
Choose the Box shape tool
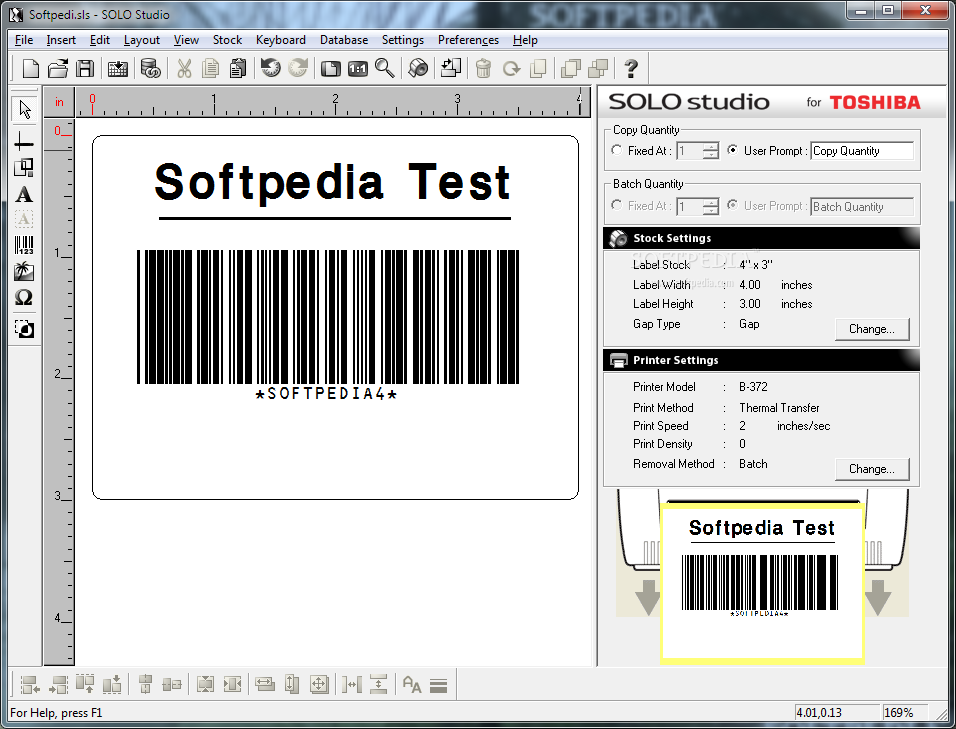coord(24,168)
